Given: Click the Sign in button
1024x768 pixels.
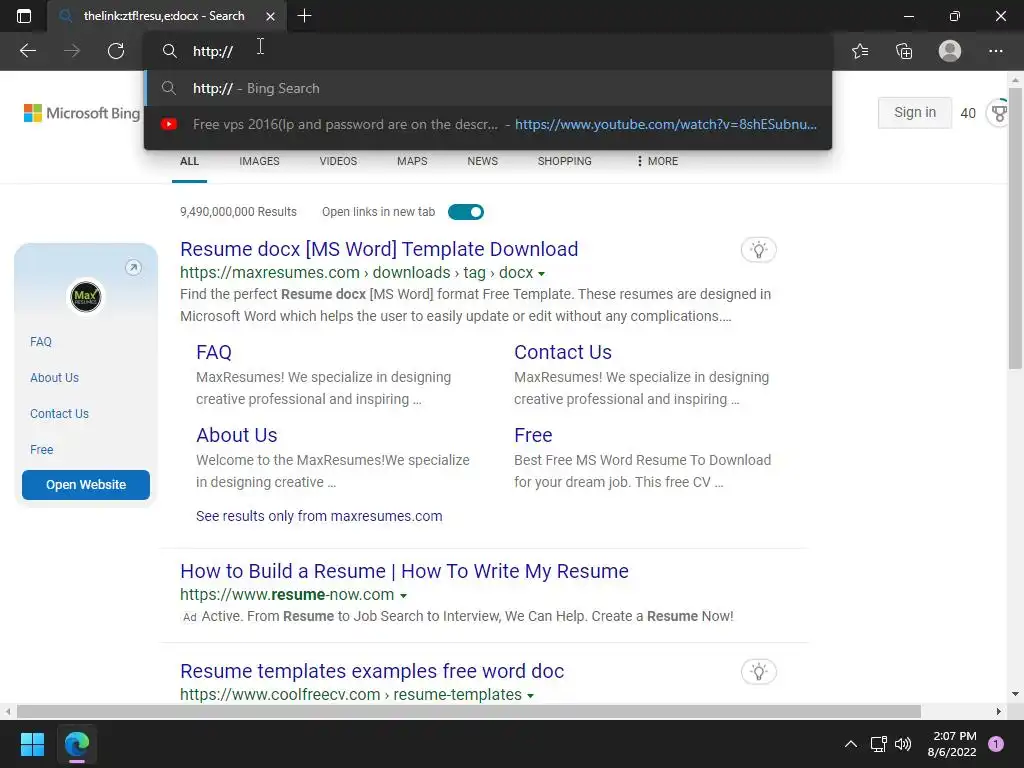Looking at the screenshot, I should (914, 112).
